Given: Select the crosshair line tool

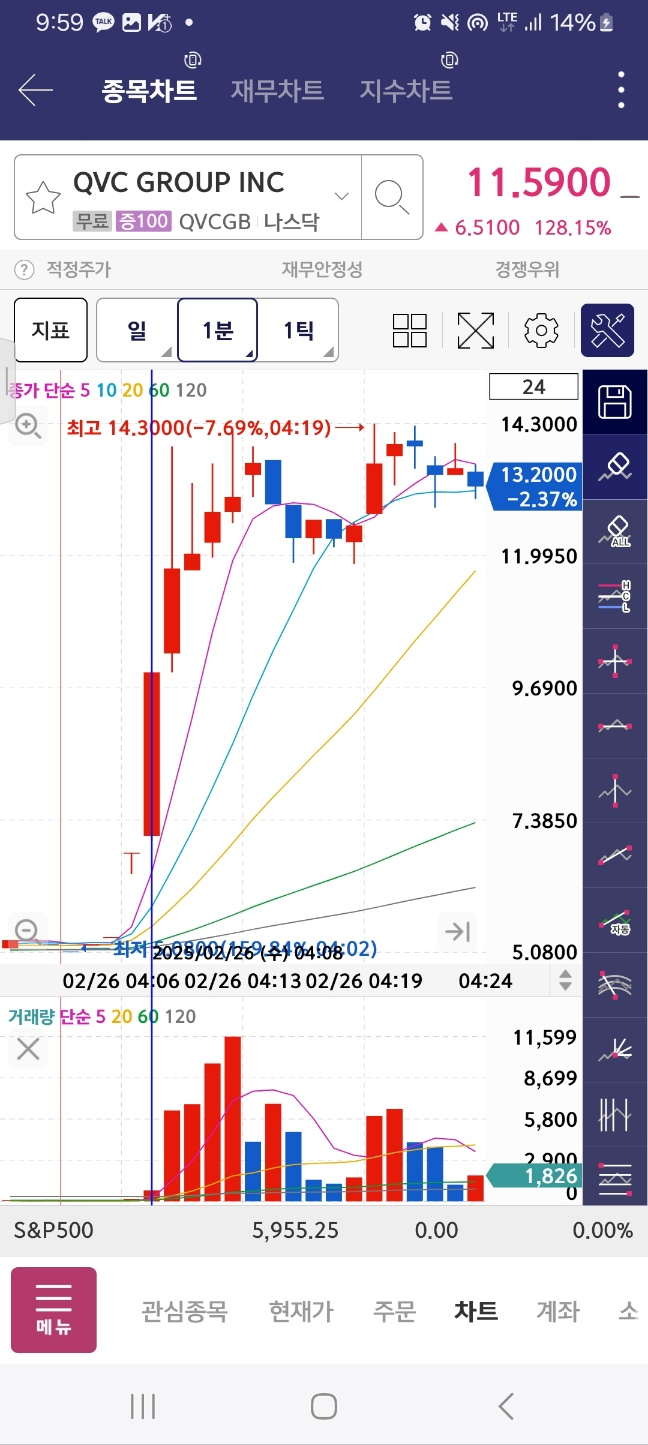Looking at the screenshot, I should pos(615,659).
